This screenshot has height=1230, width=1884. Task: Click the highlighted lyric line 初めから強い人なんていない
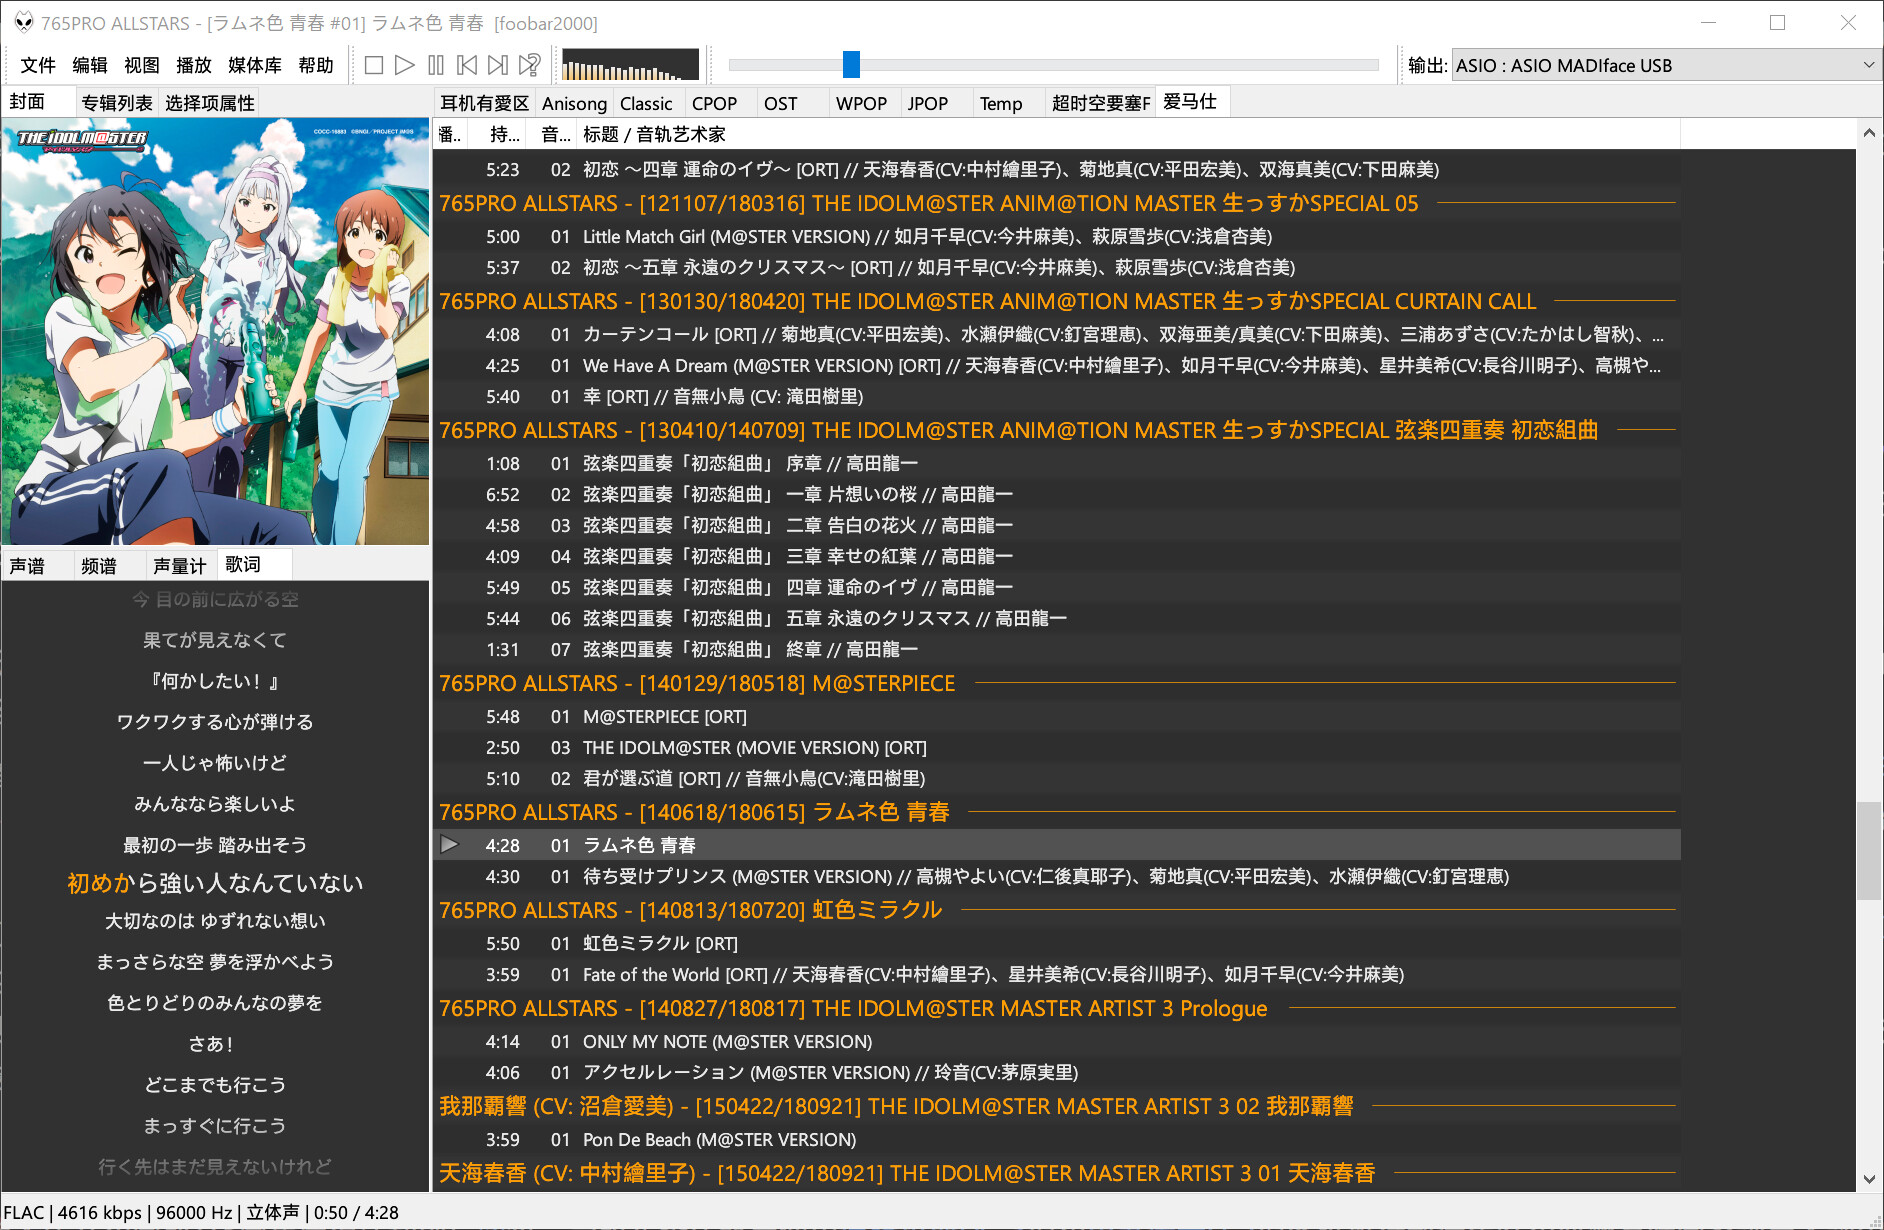[215, 883]
